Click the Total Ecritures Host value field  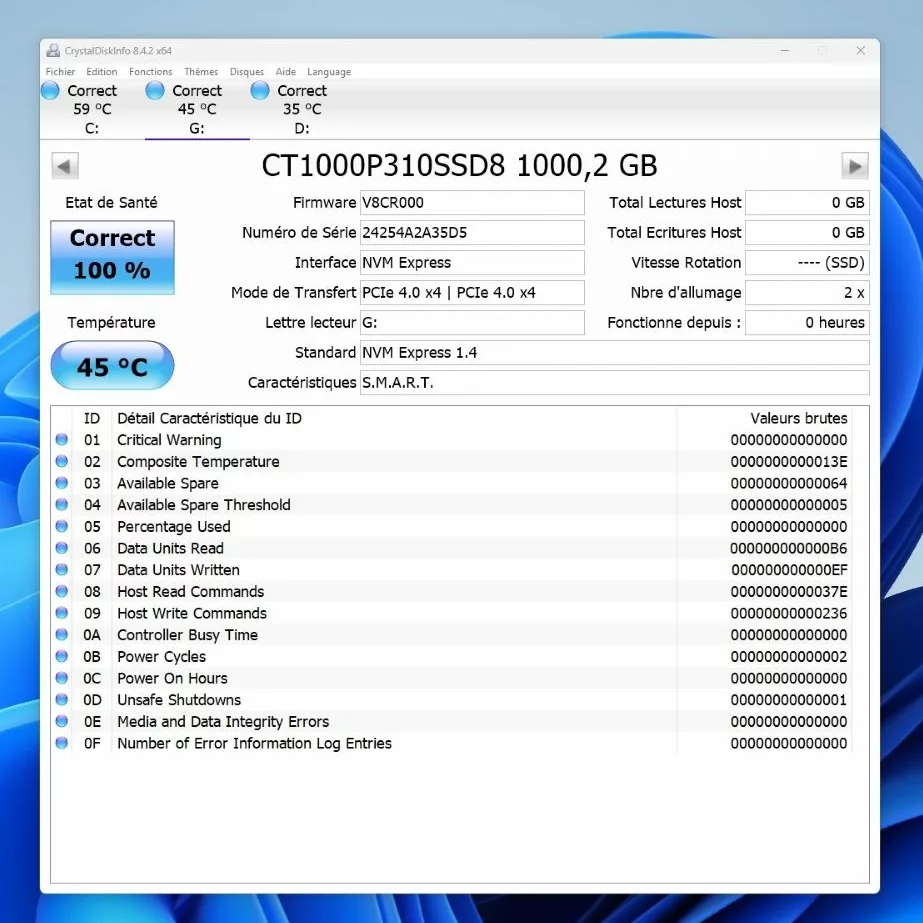click(807, 233)
